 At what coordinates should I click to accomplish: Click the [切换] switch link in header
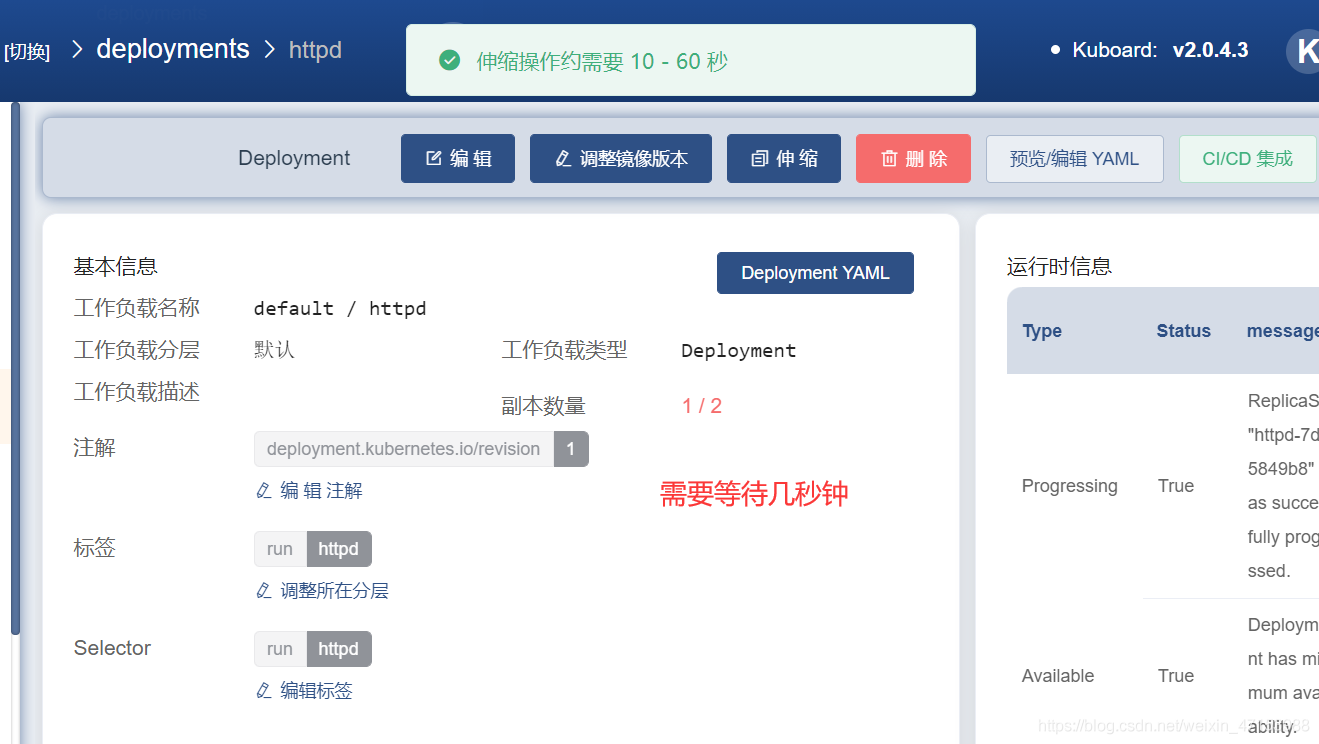point(27,51)
